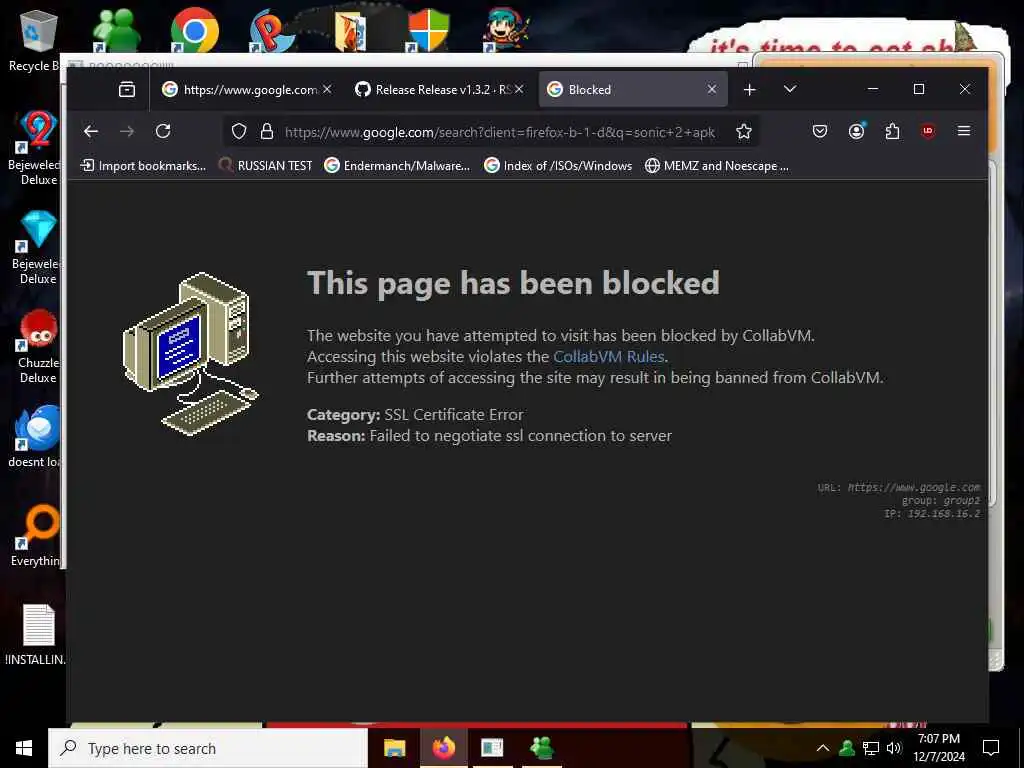The image size is (1024, 768).
Task: Go back to the previous page
Action: 91,131
